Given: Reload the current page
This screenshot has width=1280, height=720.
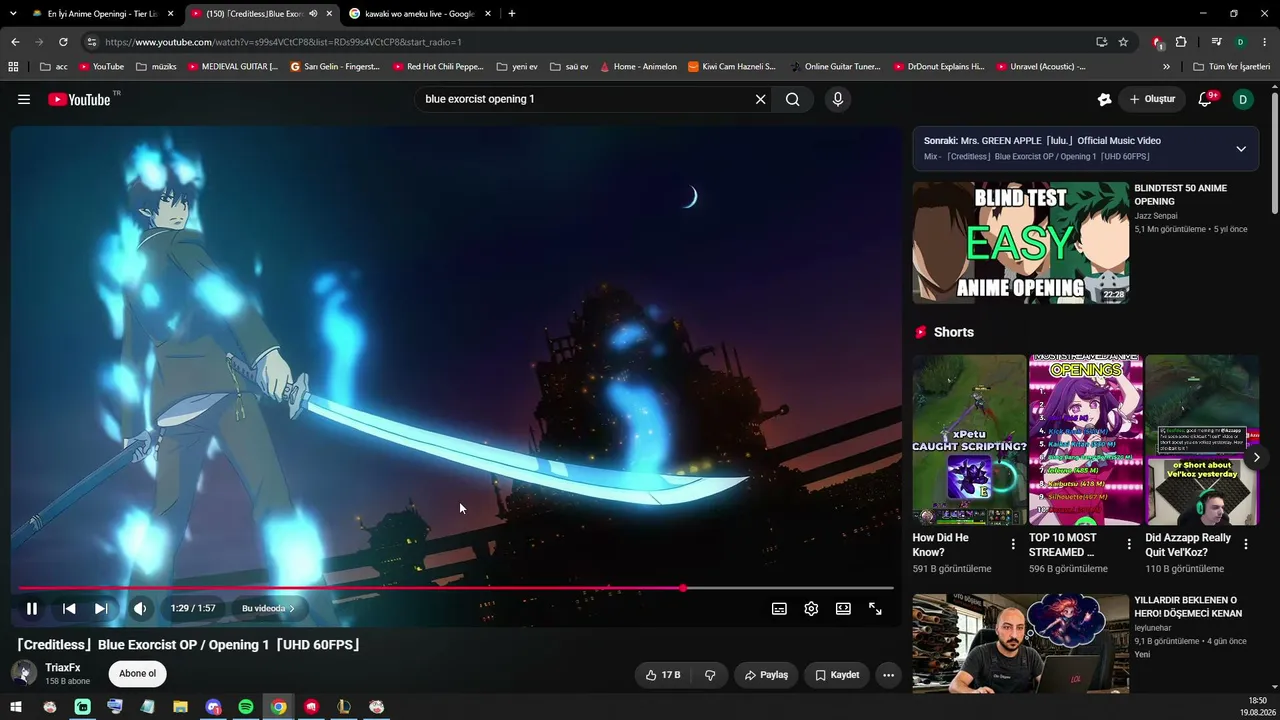Looking at the screenshot, I should [x=63, y=42].
